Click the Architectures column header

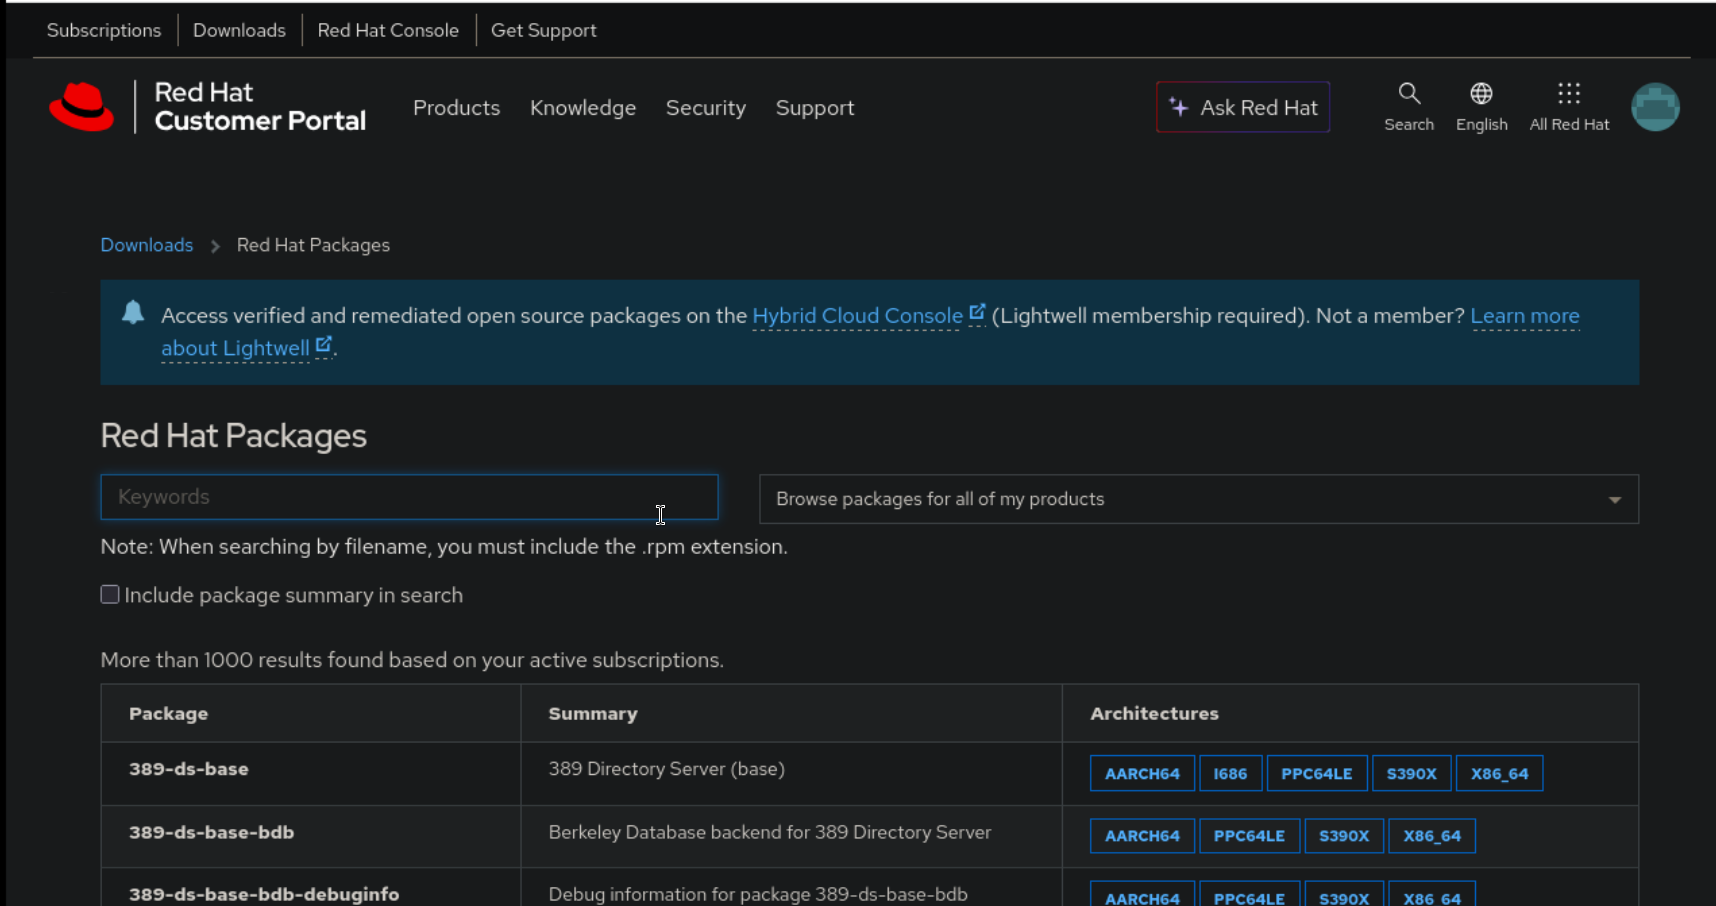1154,714
